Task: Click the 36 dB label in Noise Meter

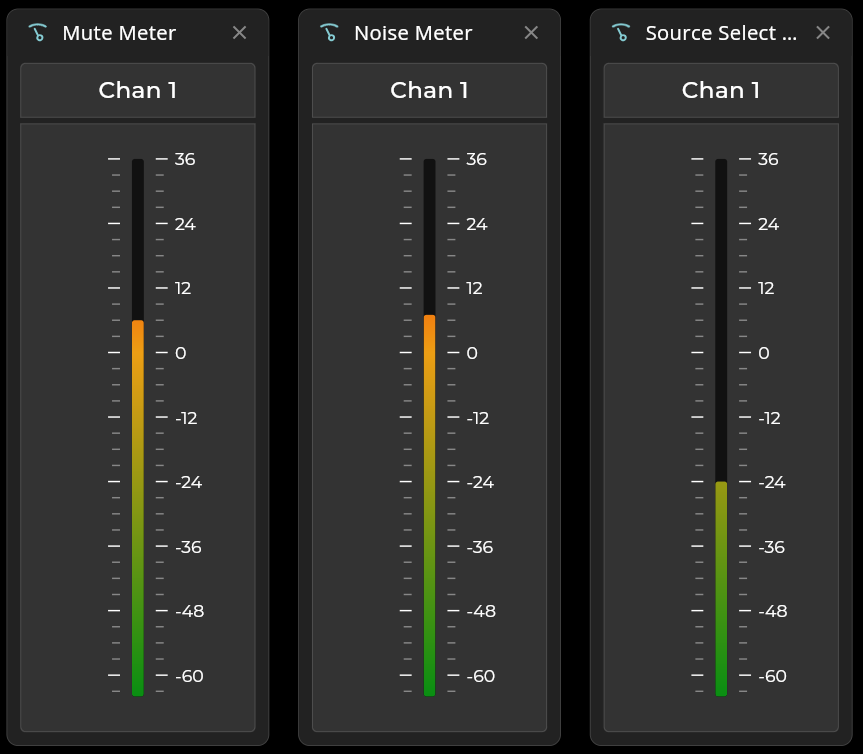Action: point(477,159)
